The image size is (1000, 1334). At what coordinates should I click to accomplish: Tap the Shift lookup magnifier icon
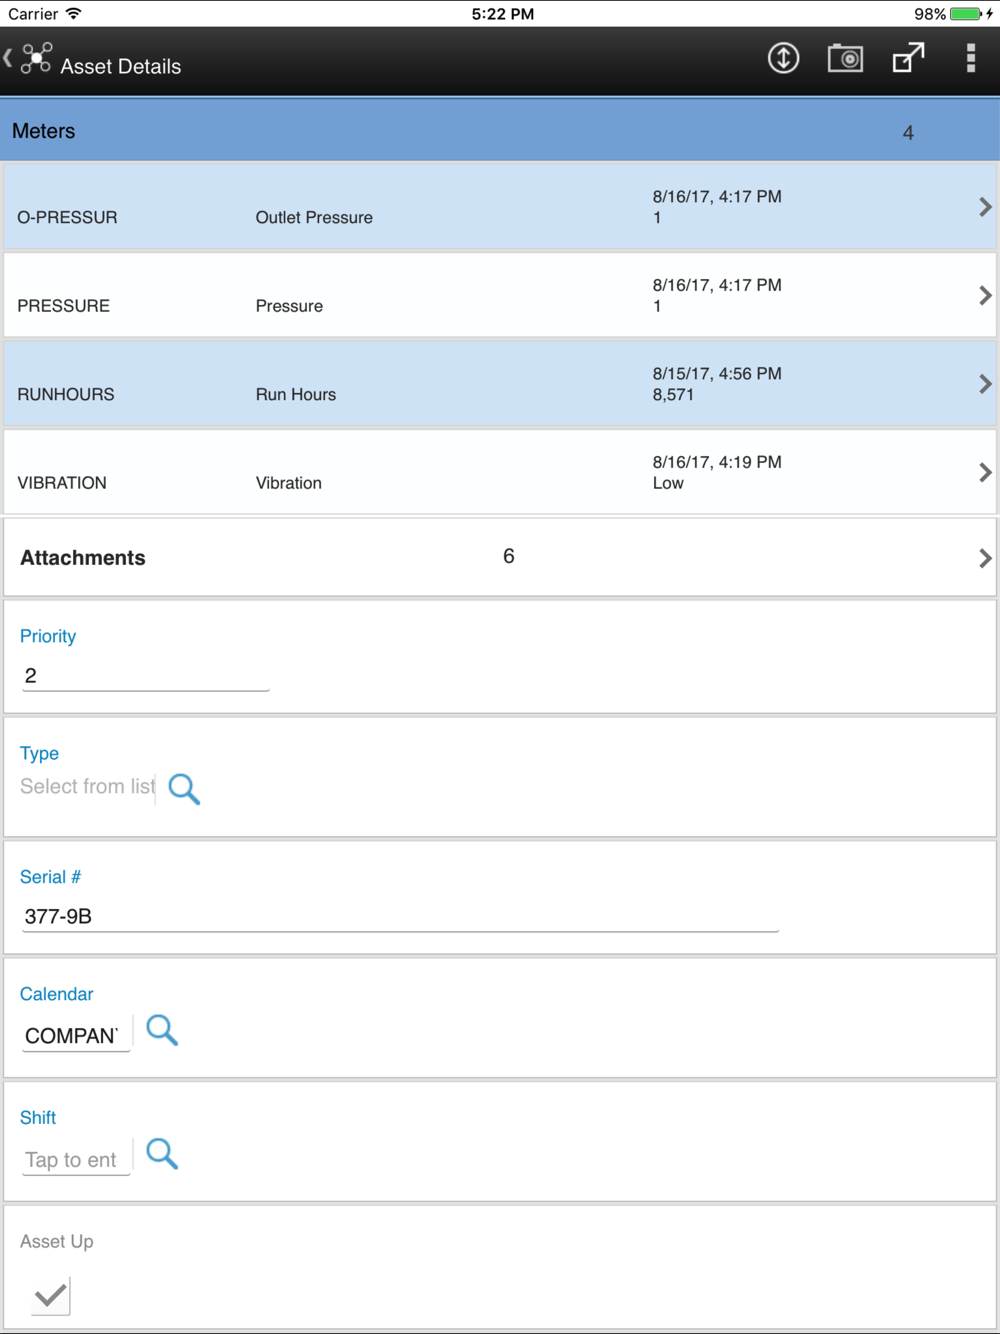pos(162,1154)
